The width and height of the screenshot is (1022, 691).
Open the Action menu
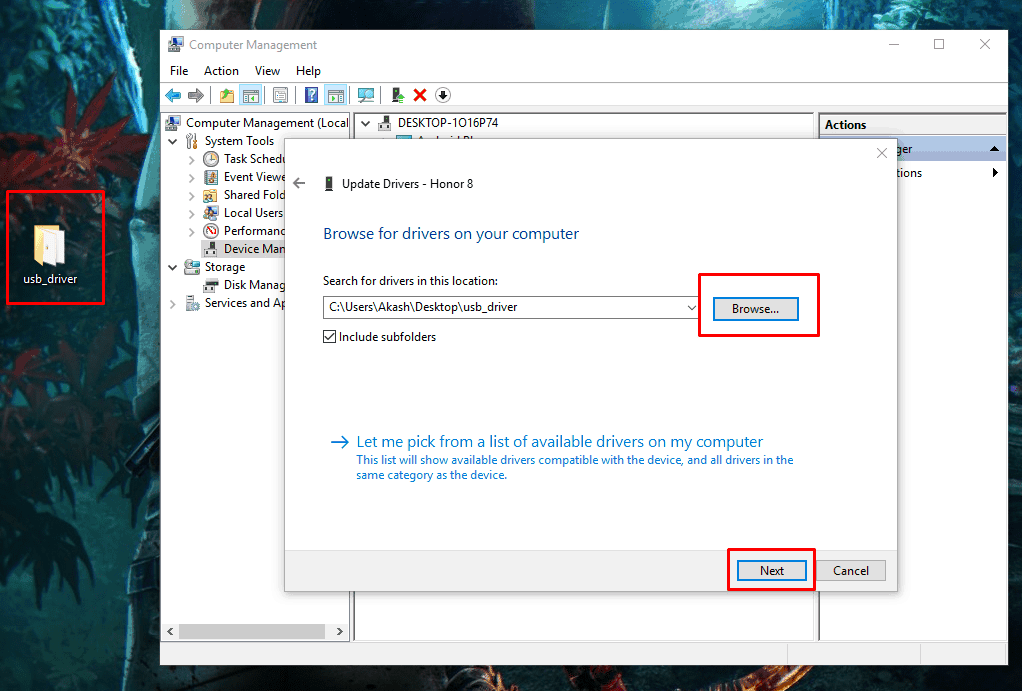[221, 71]
